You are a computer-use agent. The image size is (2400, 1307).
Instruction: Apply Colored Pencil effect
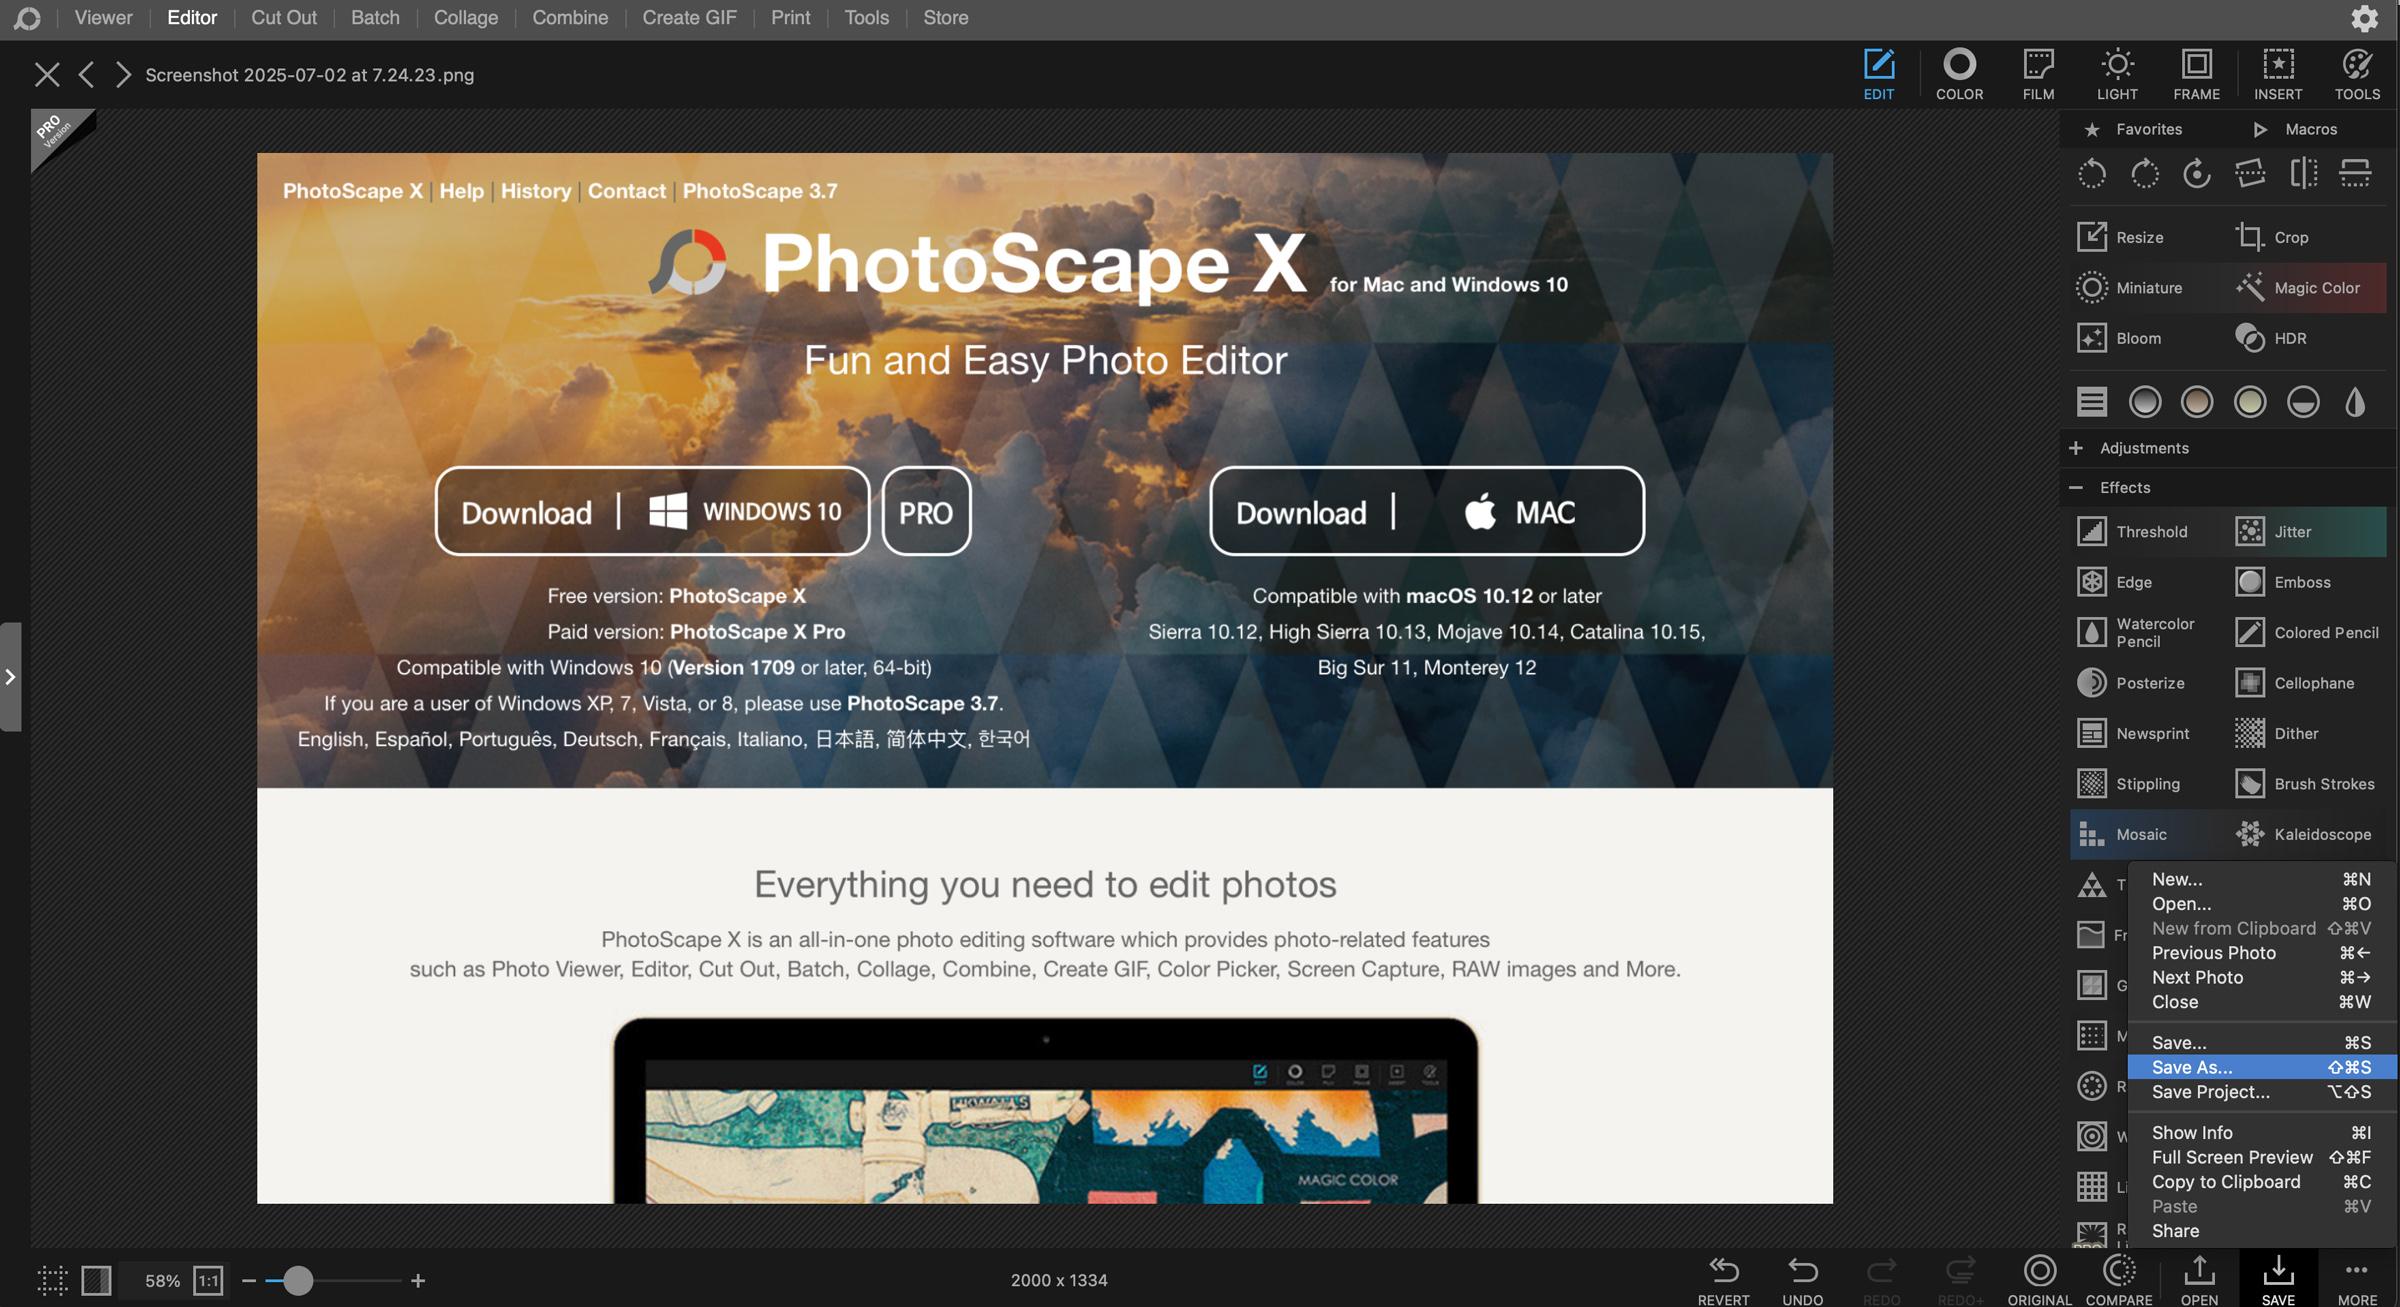2307,632
